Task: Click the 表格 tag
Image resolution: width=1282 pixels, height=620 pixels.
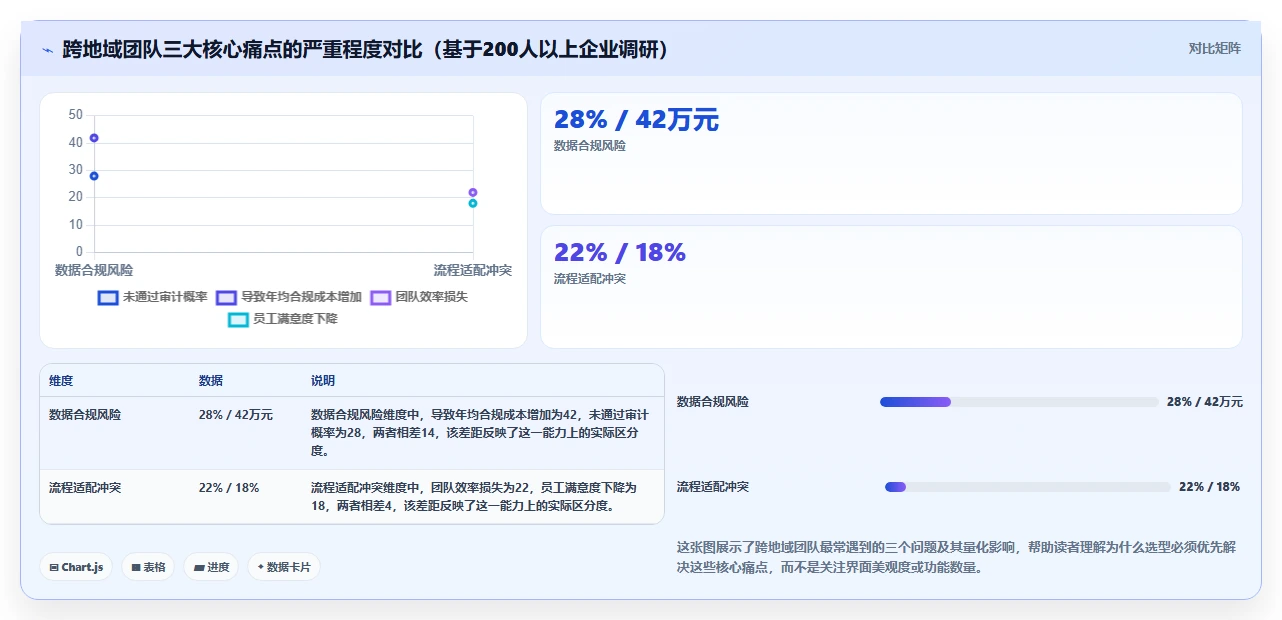Action: click(148, 567)
